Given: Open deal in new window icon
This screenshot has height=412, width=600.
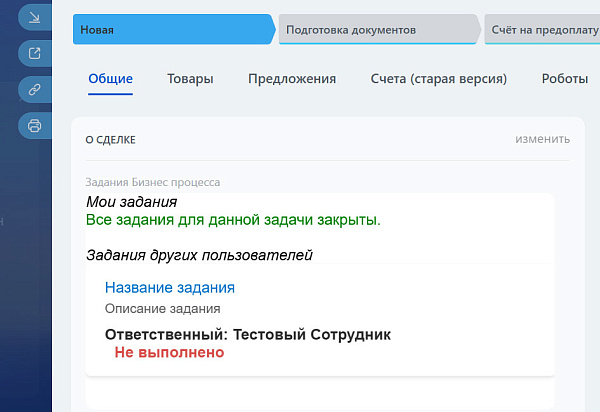Looking at the screenshot, I should point(35,53).
